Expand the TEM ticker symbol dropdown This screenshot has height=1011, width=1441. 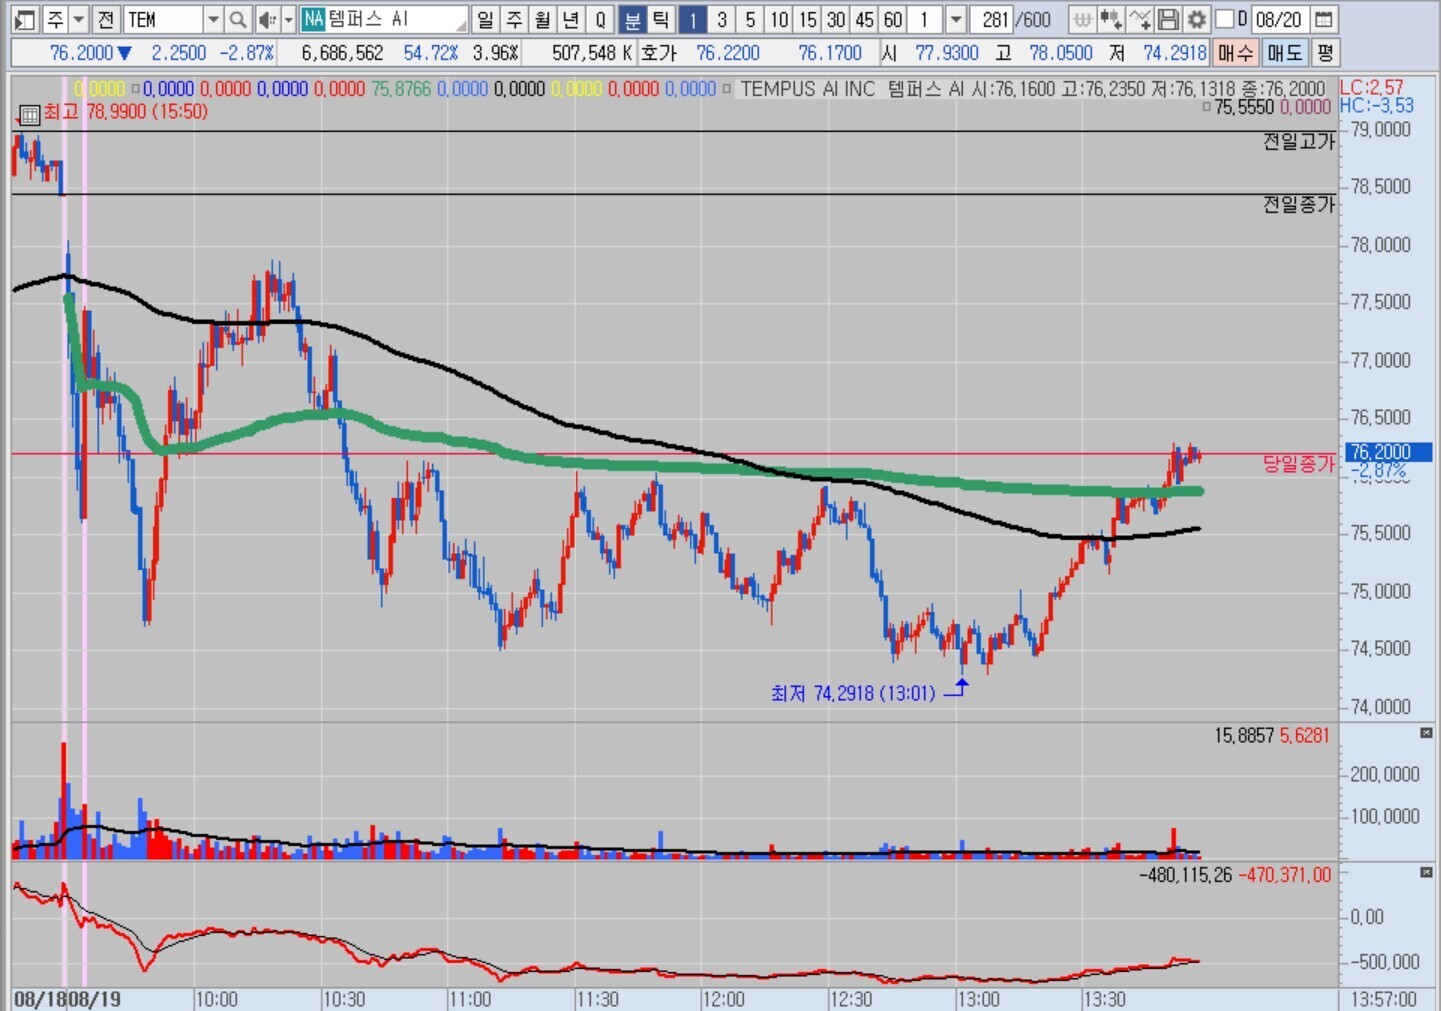[212, 19]
